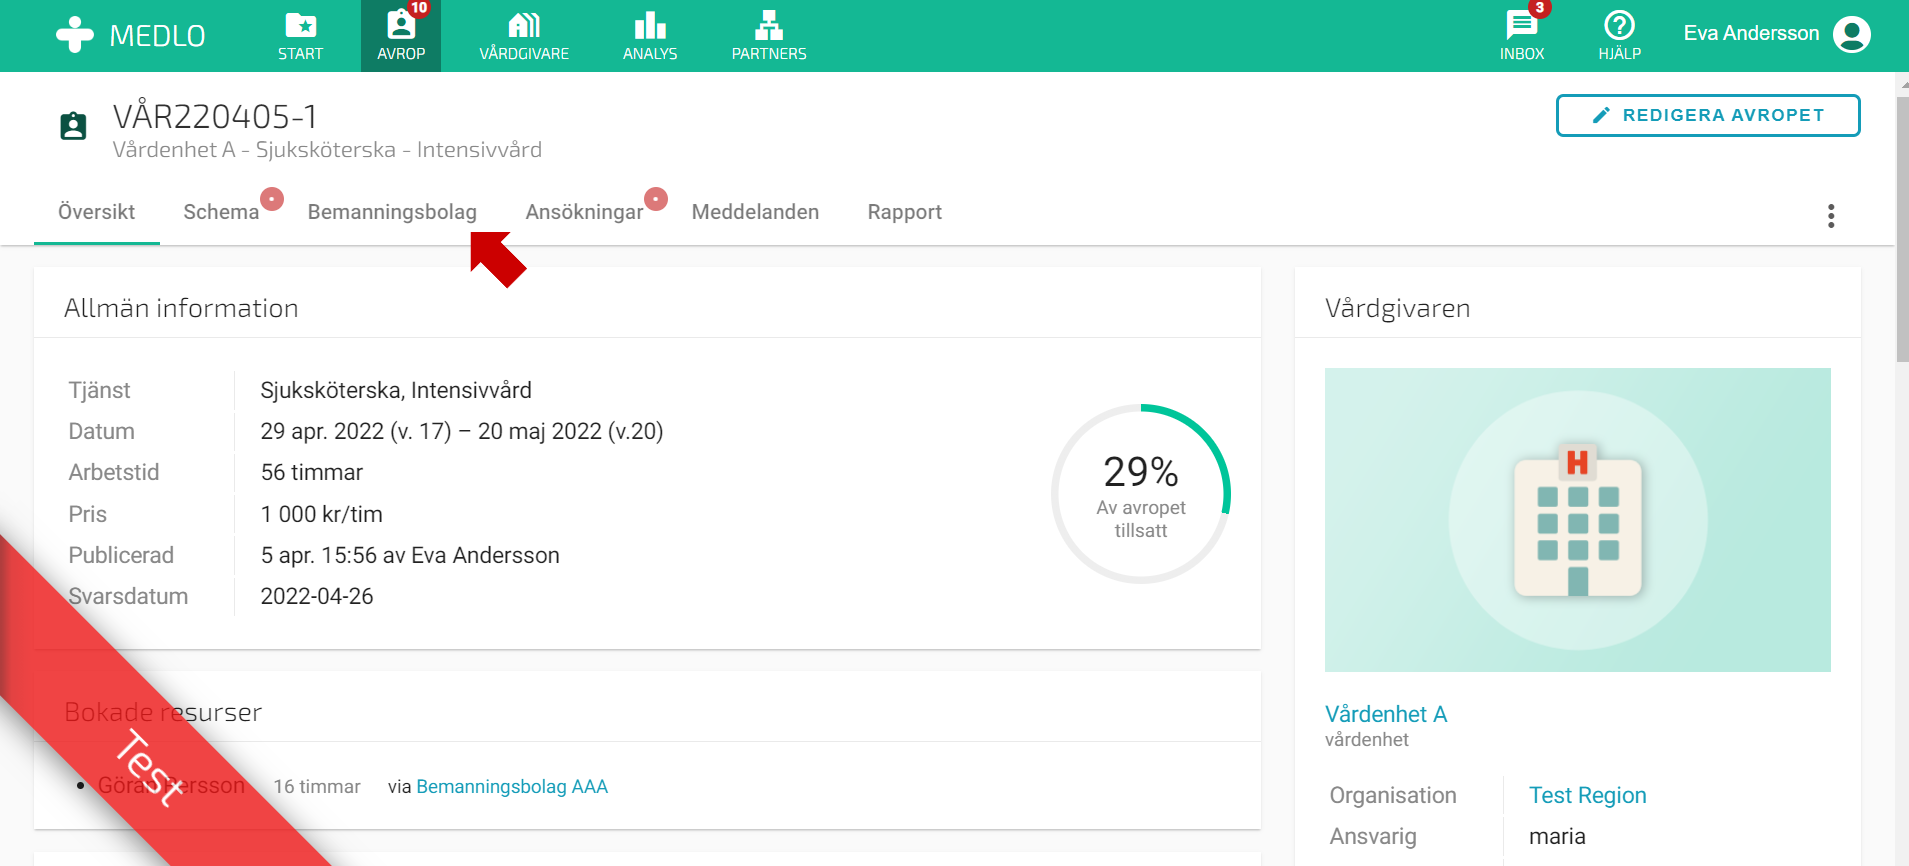Click '5 apr. 15:56 av Eva Andersson'
This screenshot has width=1909, height=866.
click(x=410, y=555)
